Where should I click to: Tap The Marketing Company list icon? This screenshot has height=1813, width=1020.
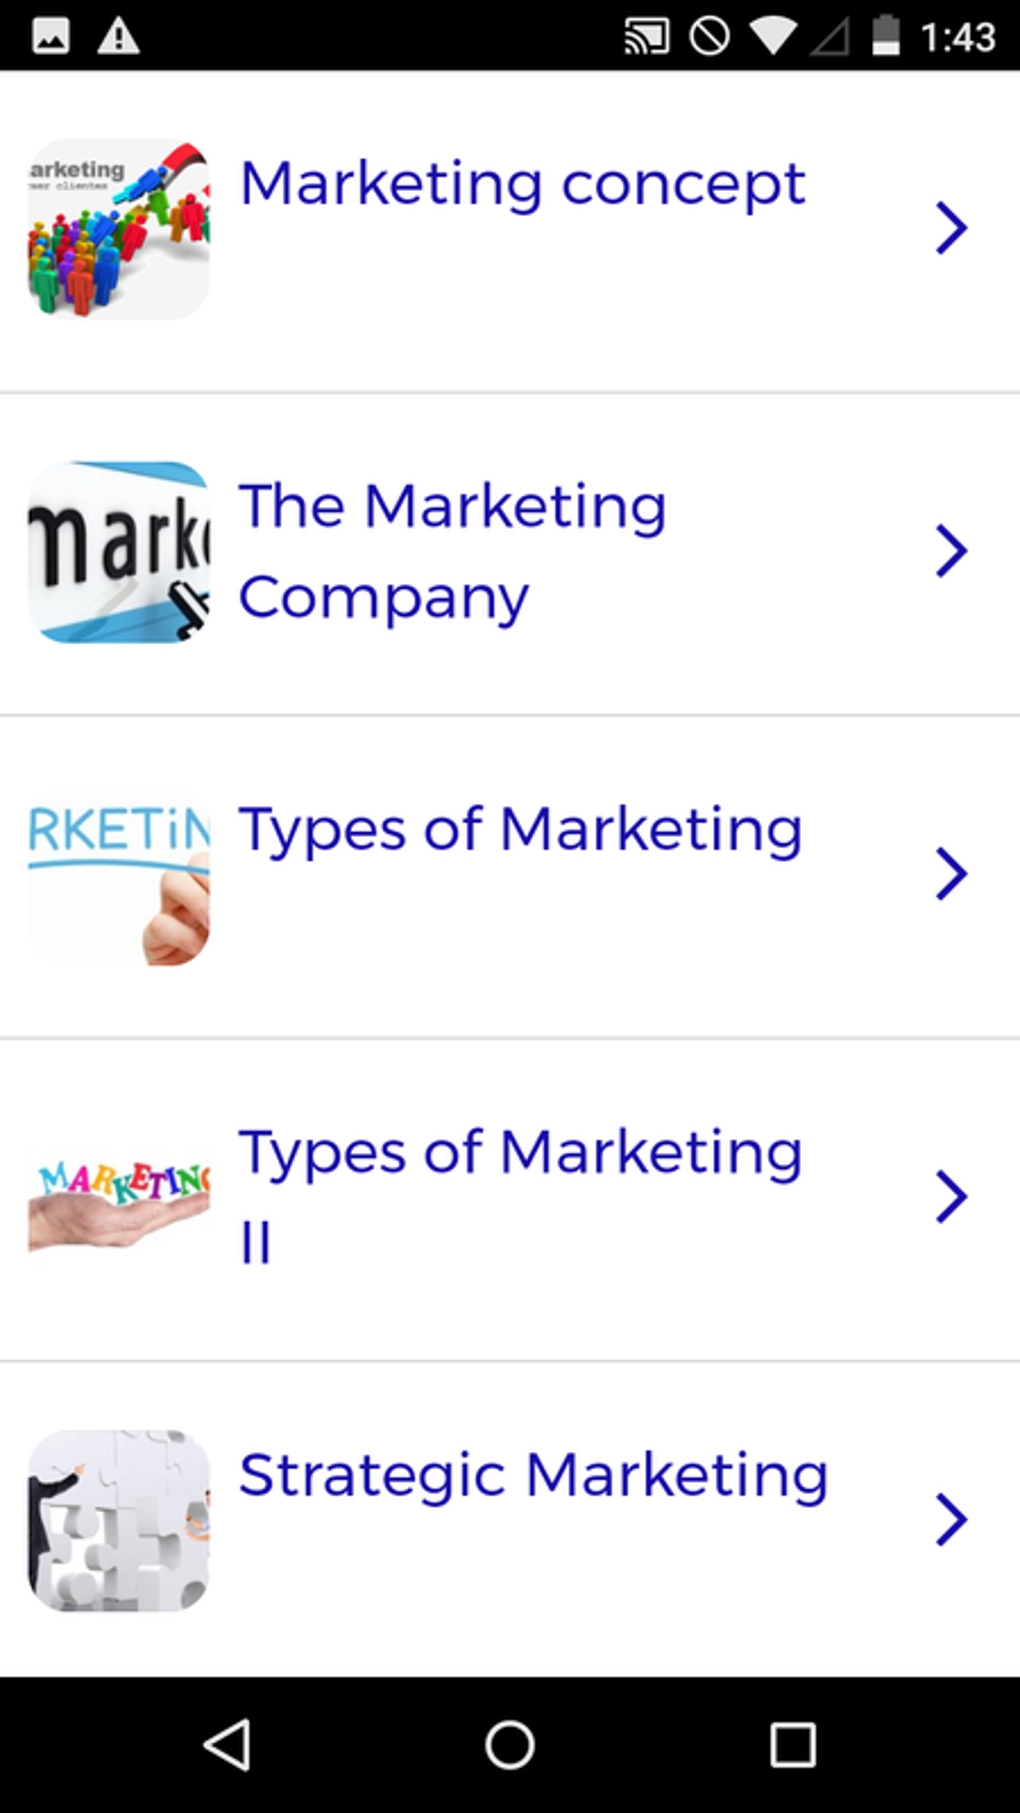pyautogui.click(x=117, y=551)
